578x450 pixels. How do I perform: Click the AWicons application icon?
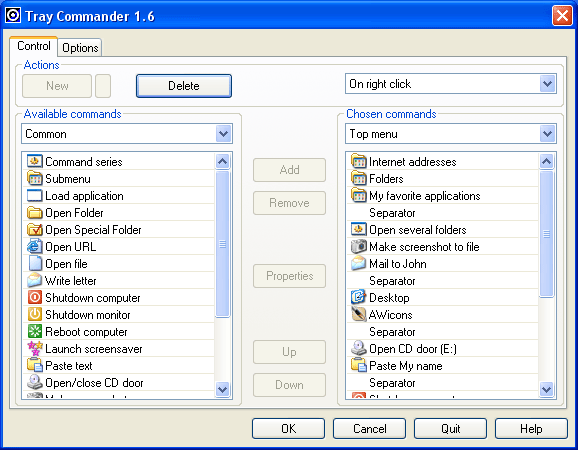[359, 314]
